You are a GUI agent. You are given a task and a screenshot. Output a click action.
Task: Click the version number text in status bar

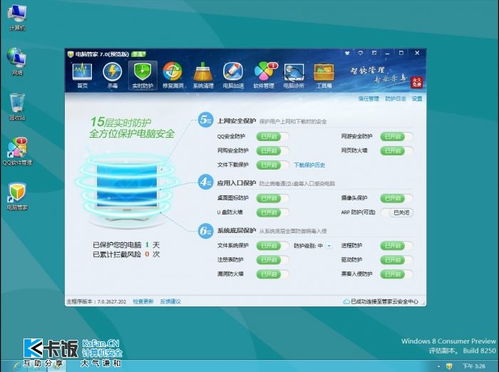point(96,302)
